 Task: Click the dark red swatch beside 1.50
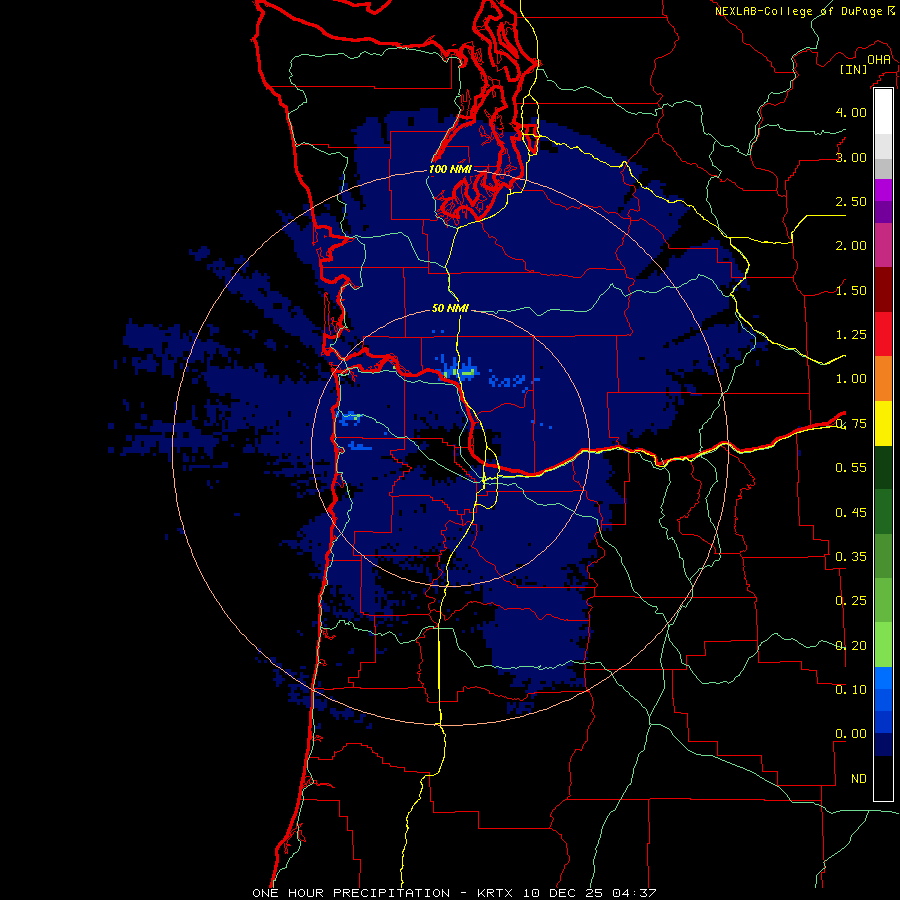883,290
